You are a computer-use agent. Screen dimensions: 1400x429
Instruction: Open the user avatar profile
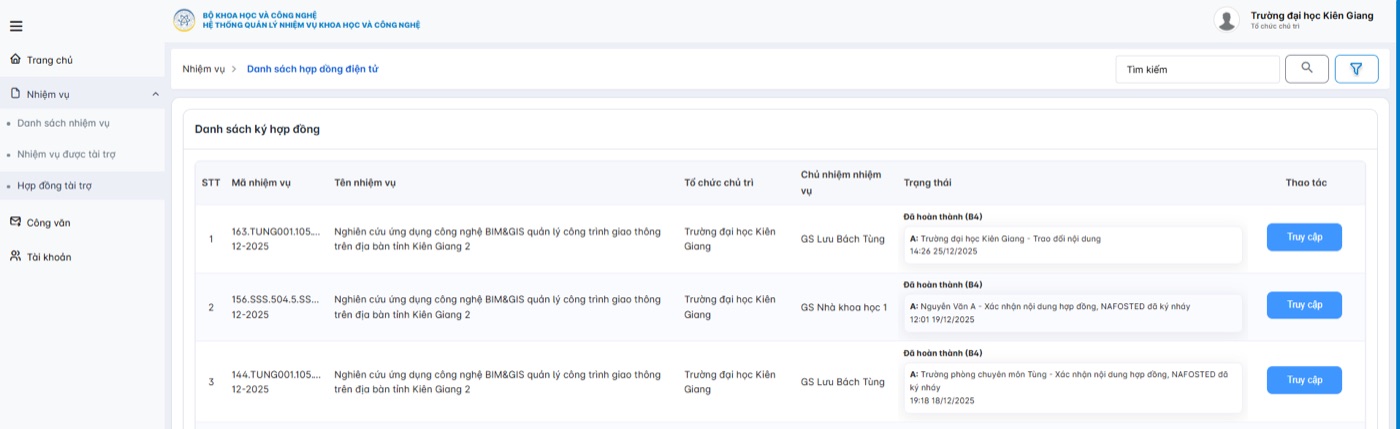pos(1226,20)
